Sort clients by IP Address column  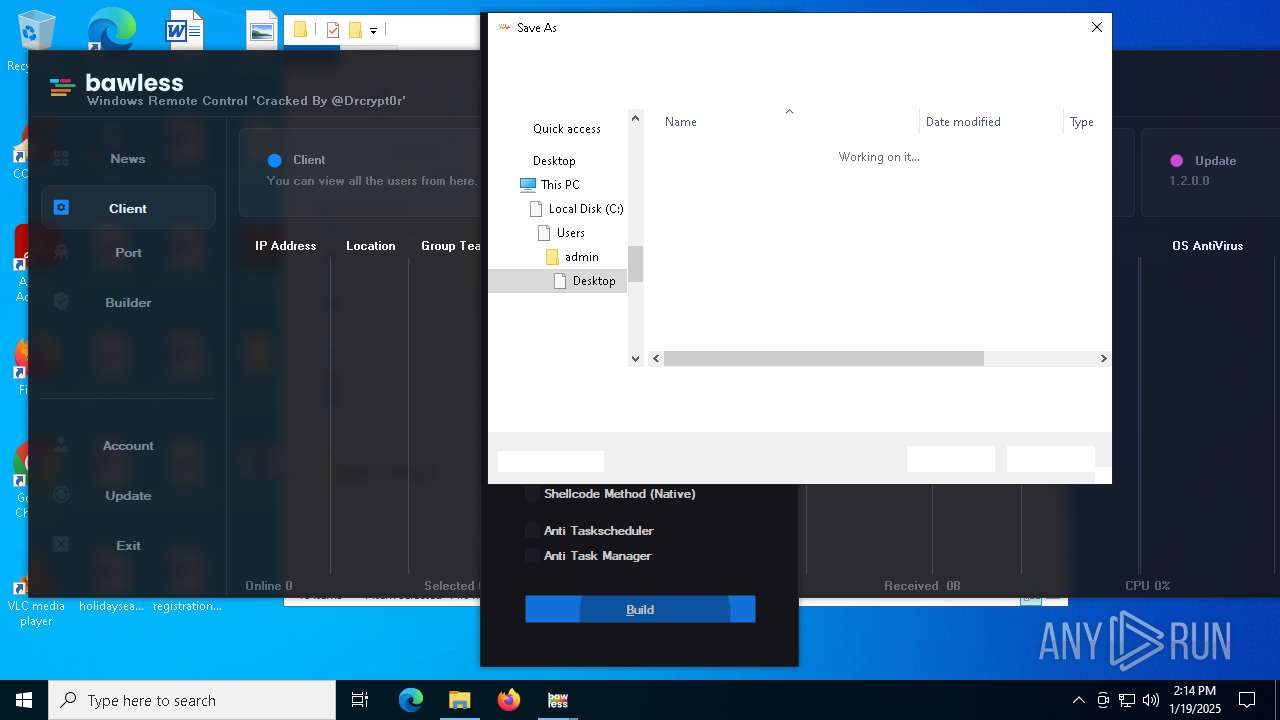pos(285,246)
